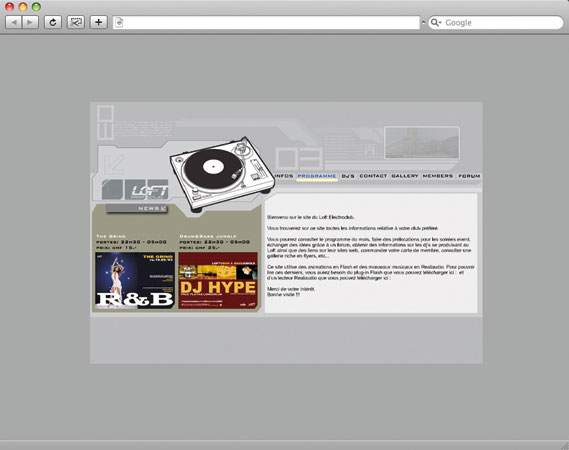Expand the NEWS header arrow
Viewport: 569px width, 450px height.
point(163,209)
